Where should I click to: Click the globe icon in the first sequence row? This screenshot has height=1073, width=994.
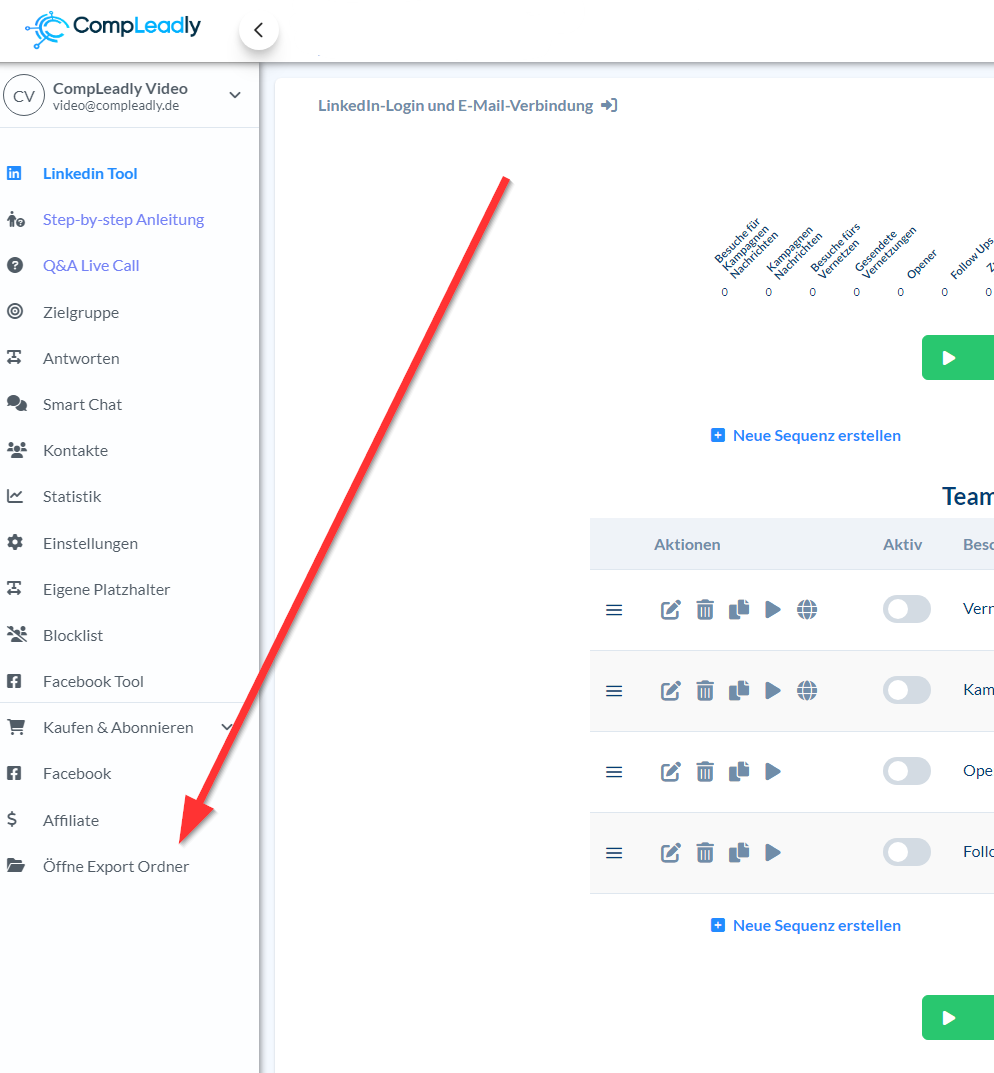(807, 610)
